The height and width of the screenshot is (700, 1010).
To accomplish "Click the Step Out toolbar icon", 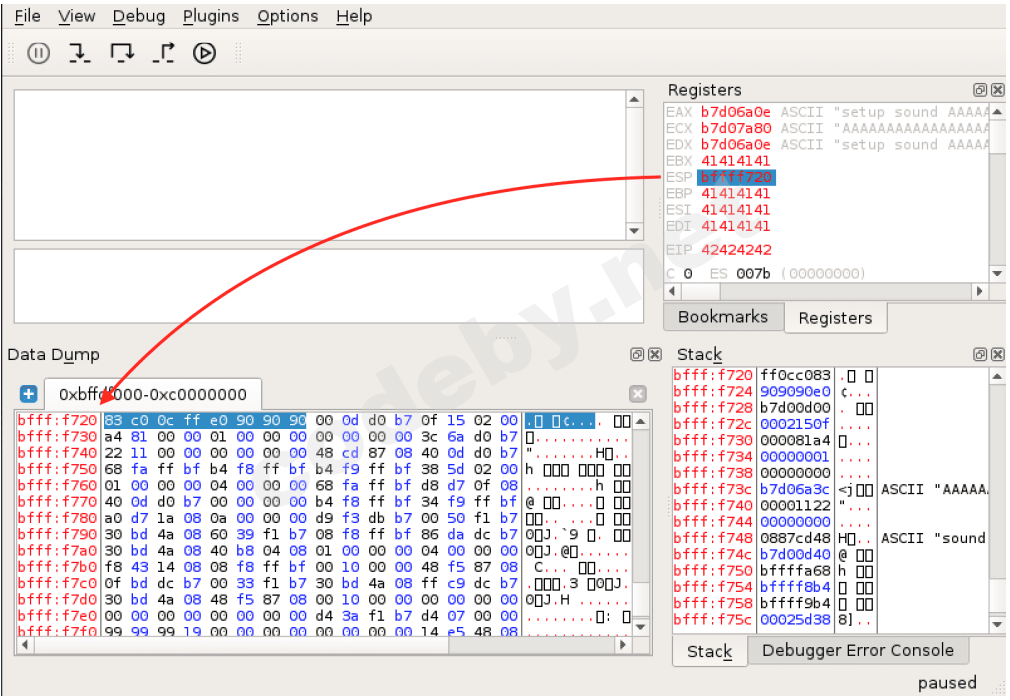I will (164, 53).
